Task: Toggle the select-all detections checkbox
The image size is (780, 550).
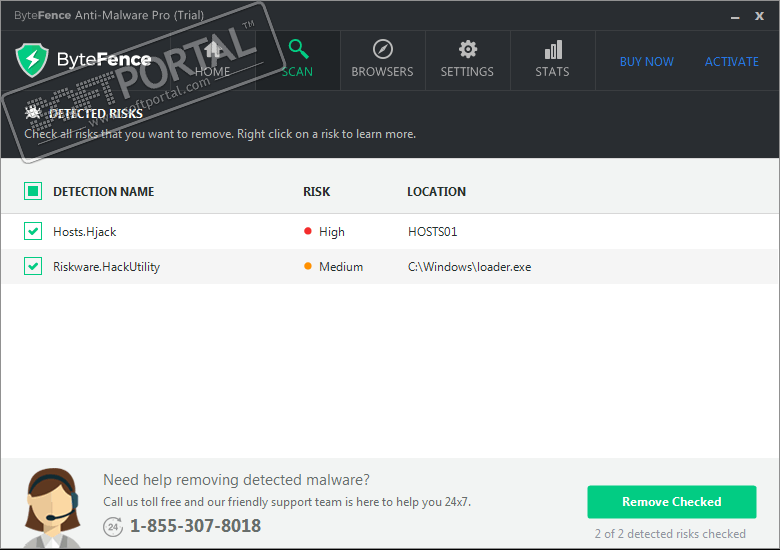Action: coord(33,191)
